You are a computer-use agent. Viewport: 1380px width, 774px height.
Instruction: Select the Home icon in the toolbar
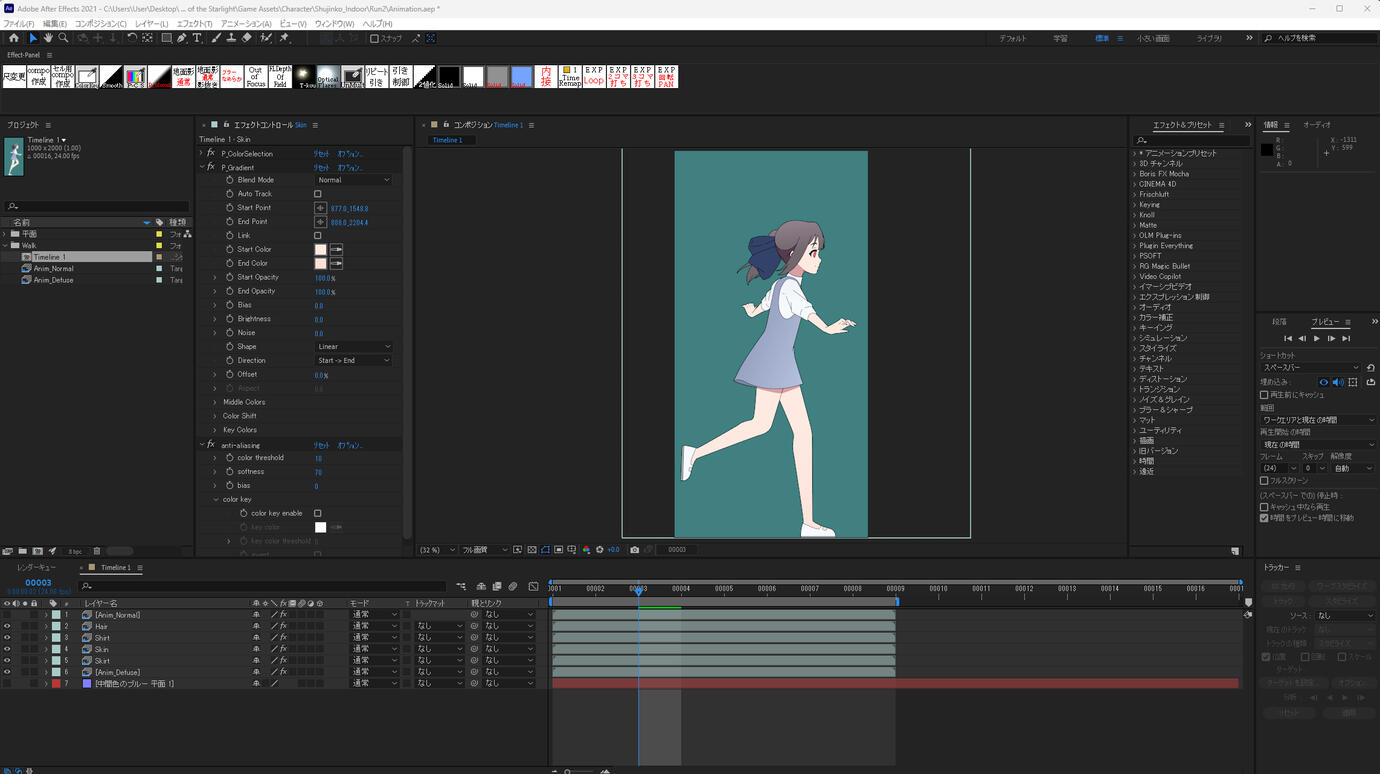click(x=14, y=38)
